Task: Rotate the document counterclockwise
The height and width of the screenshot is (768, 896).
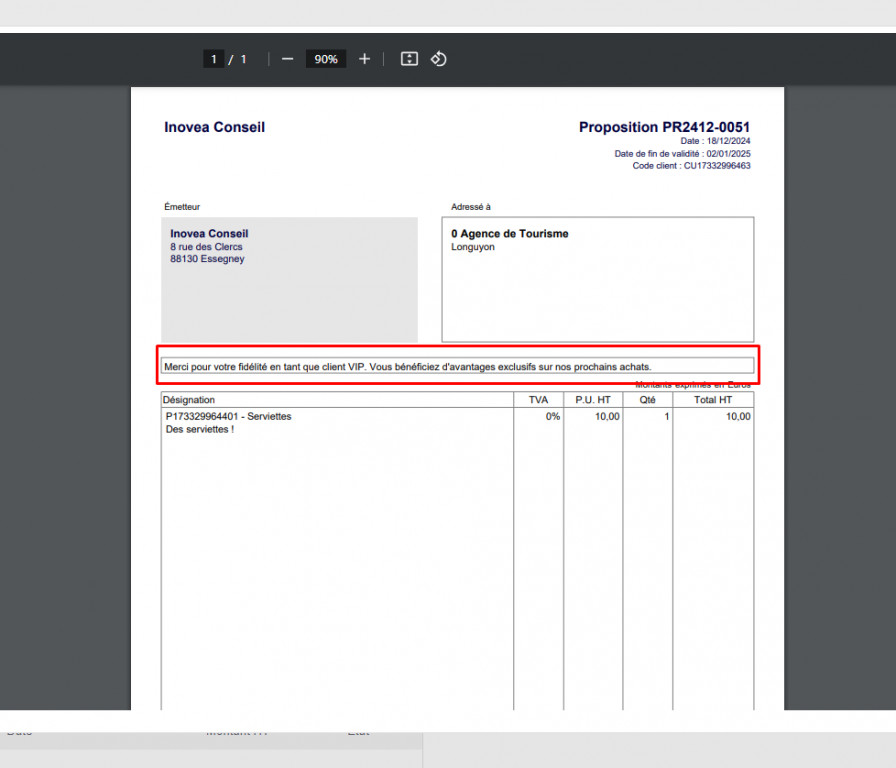Action: click(x=438, y=59)
